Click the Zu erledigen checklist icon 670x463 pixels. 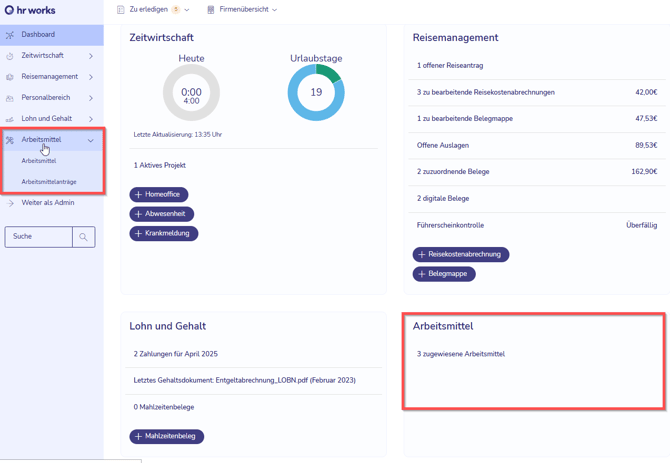[120, 10]
